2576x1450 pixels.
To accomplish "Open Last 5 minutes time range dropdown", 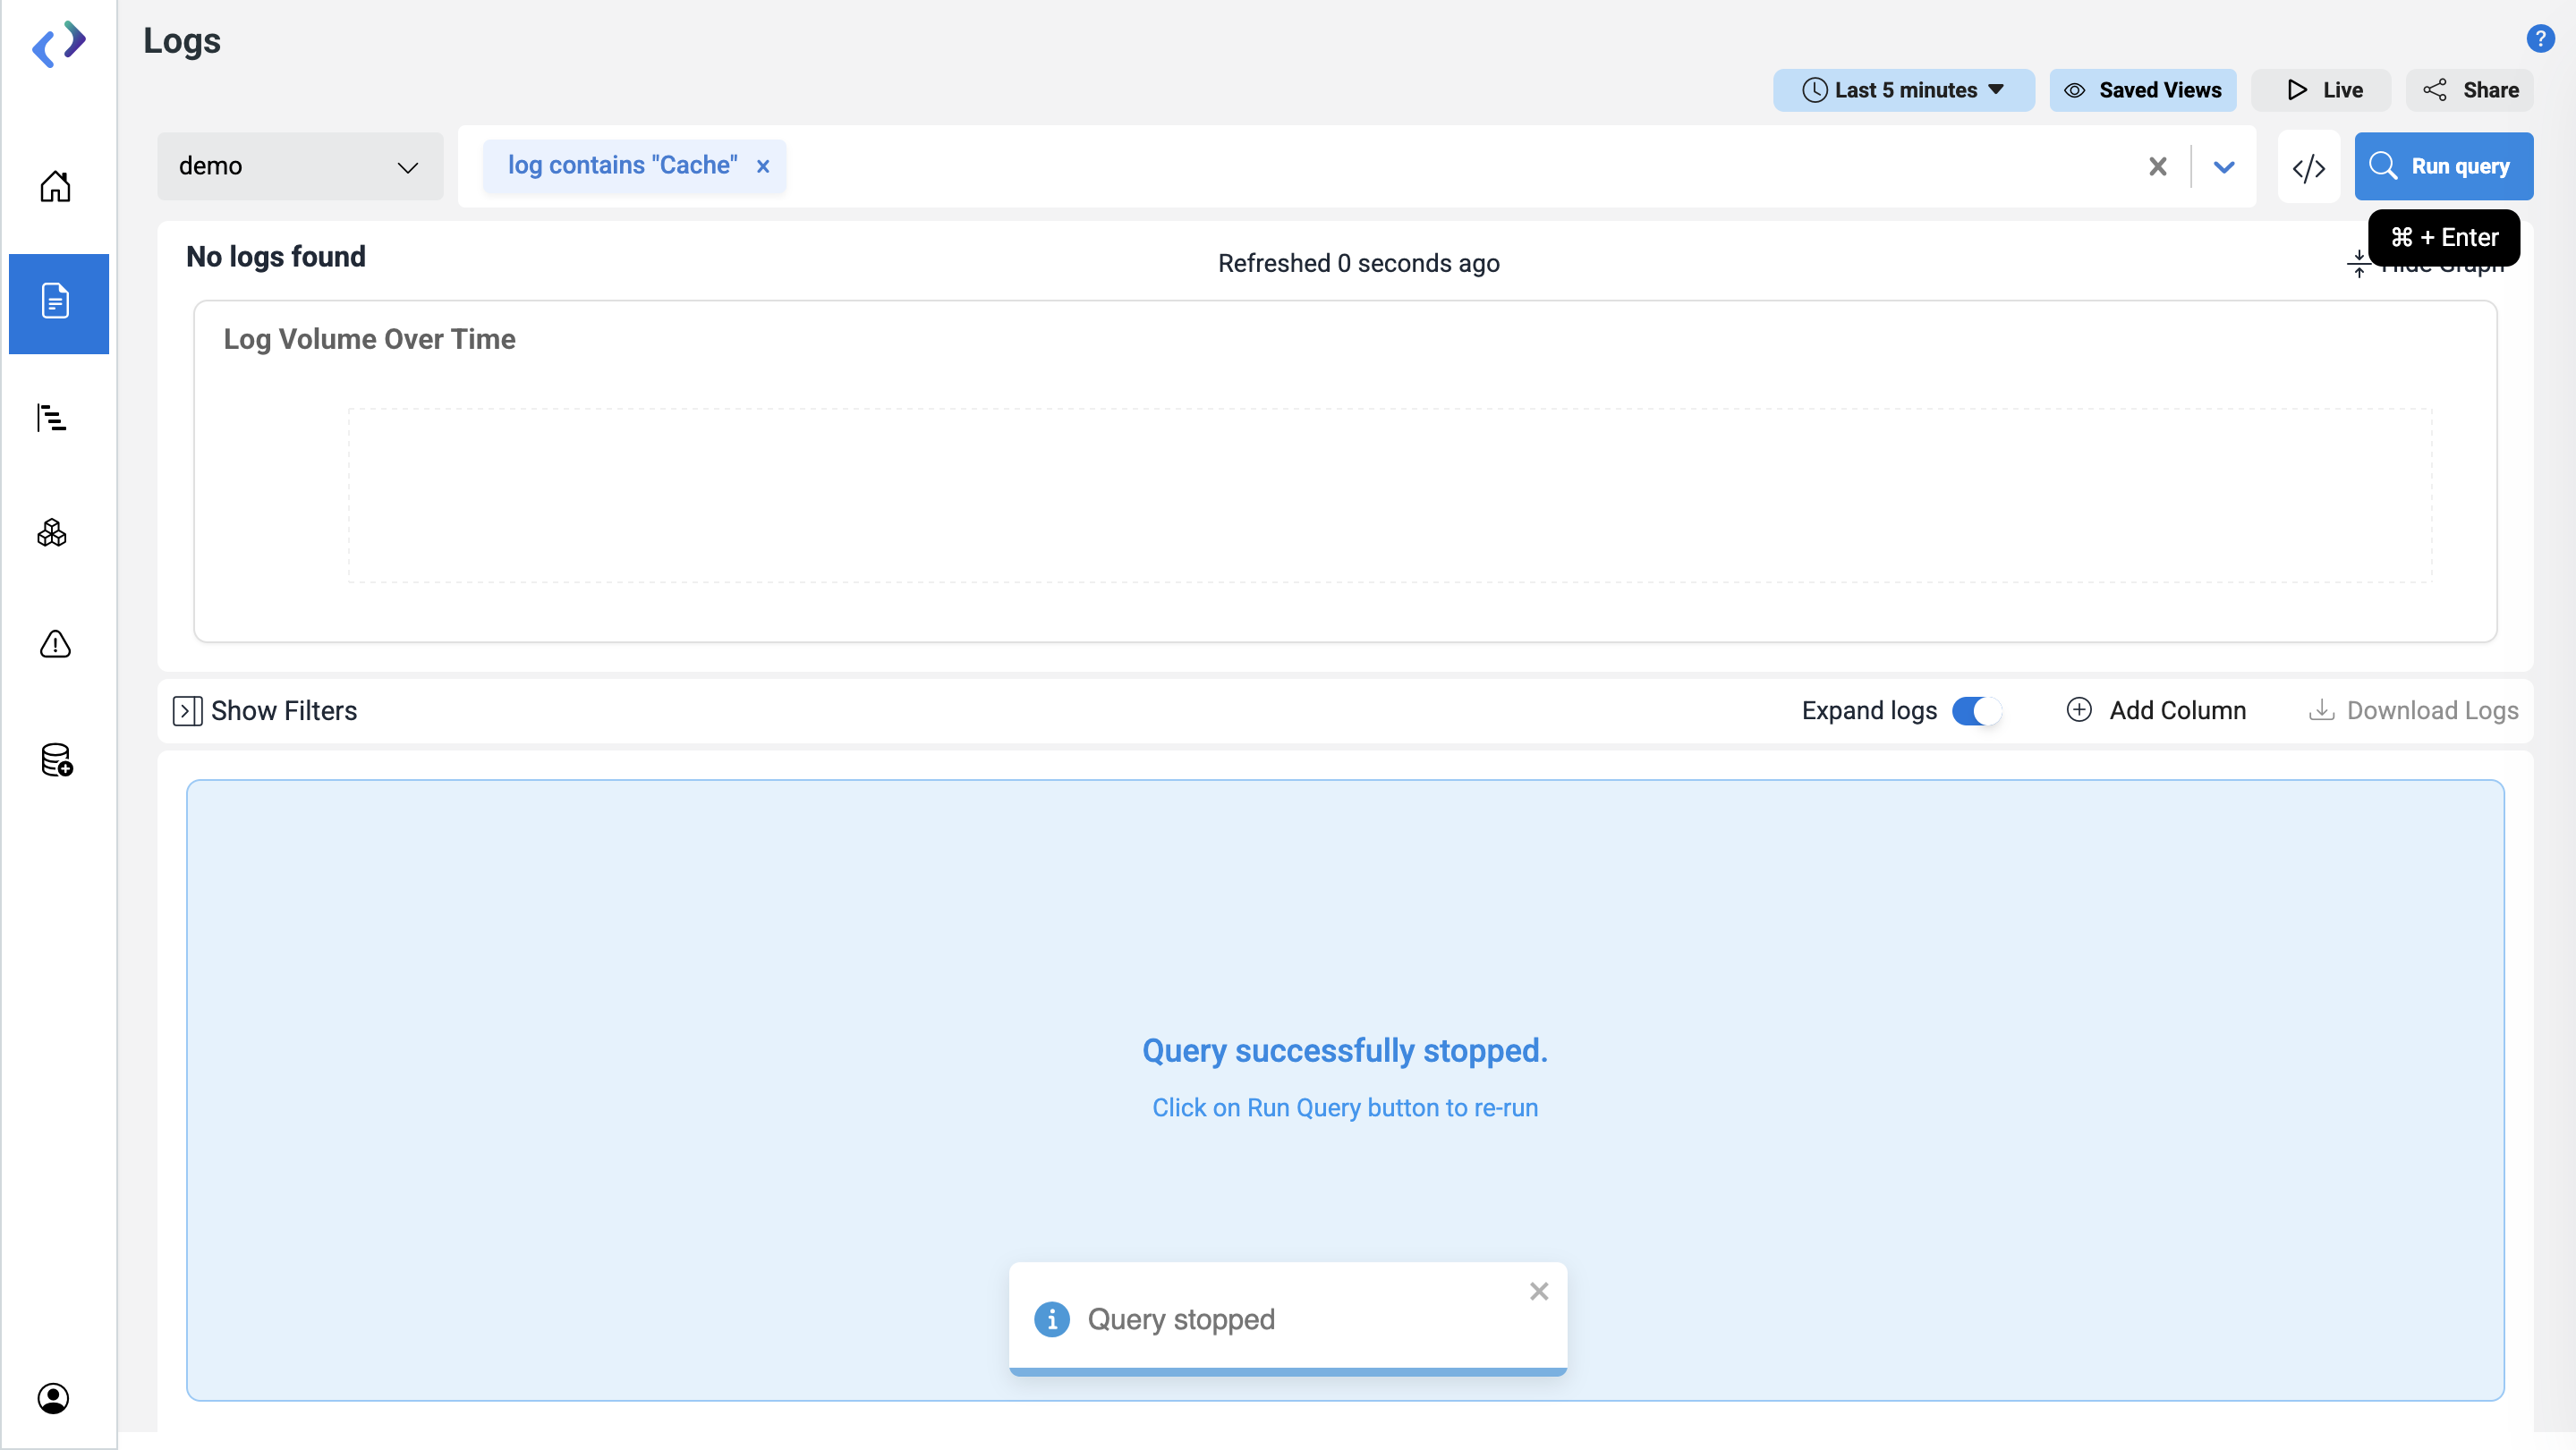I will tap(1902, 90).
